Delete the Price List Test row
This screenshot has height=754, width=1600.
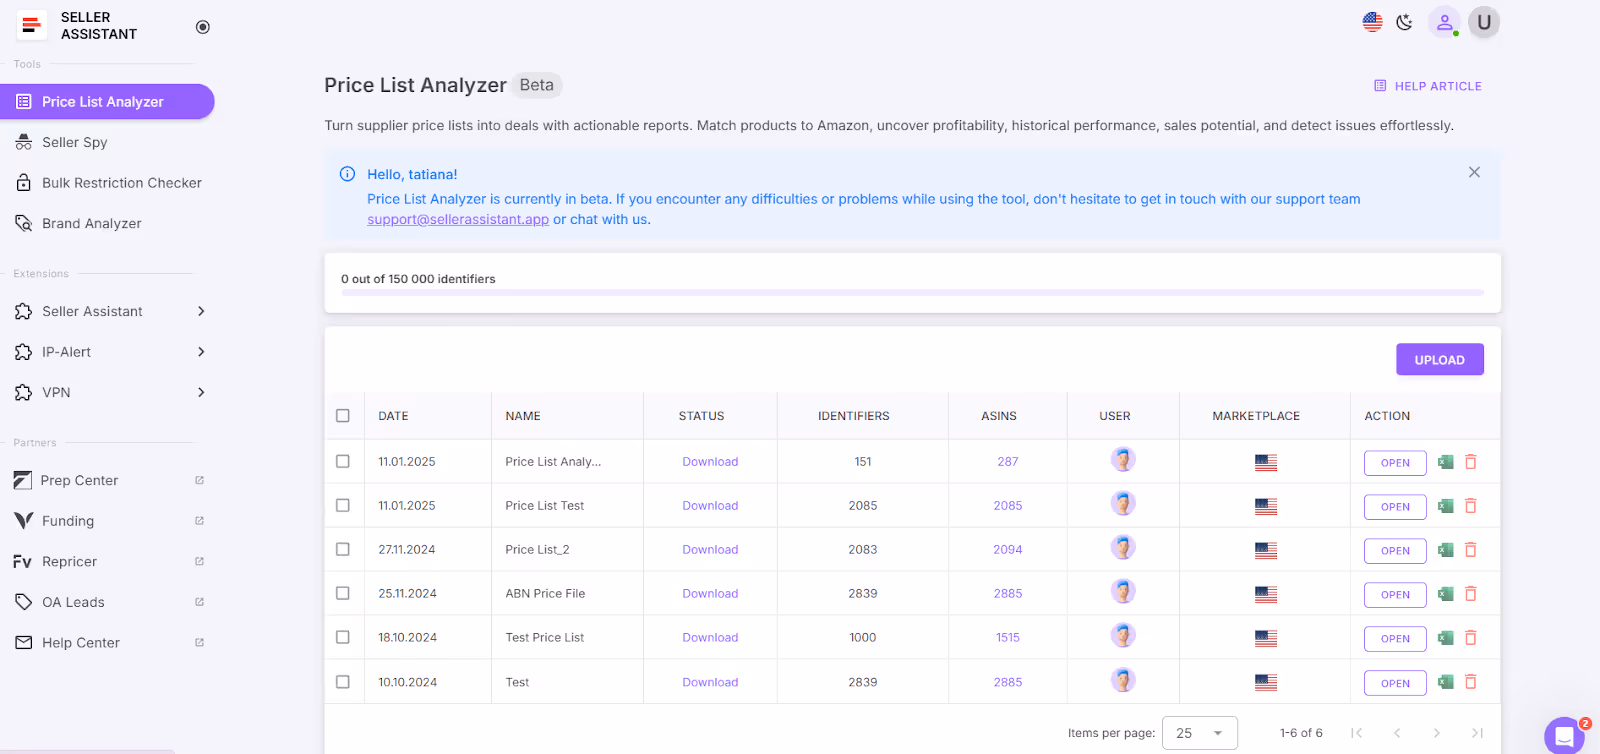pos(1471,506)
